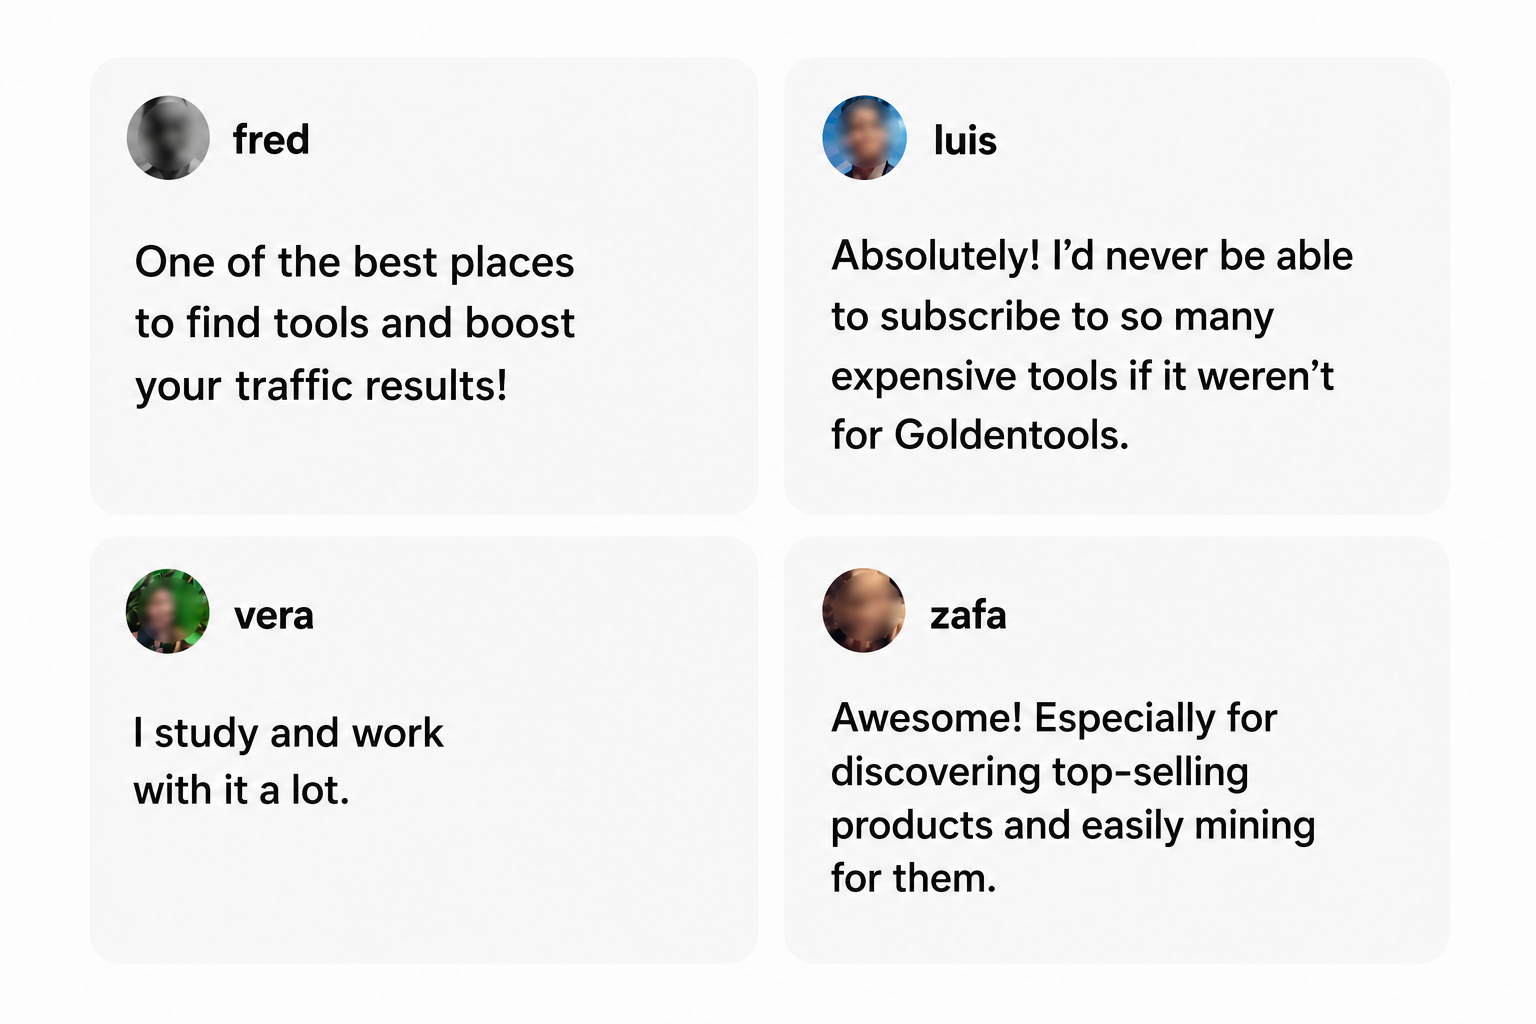Select the username luis
Screen dimensions: 1536x1024
pyautogui.click(x=965, y=140)
